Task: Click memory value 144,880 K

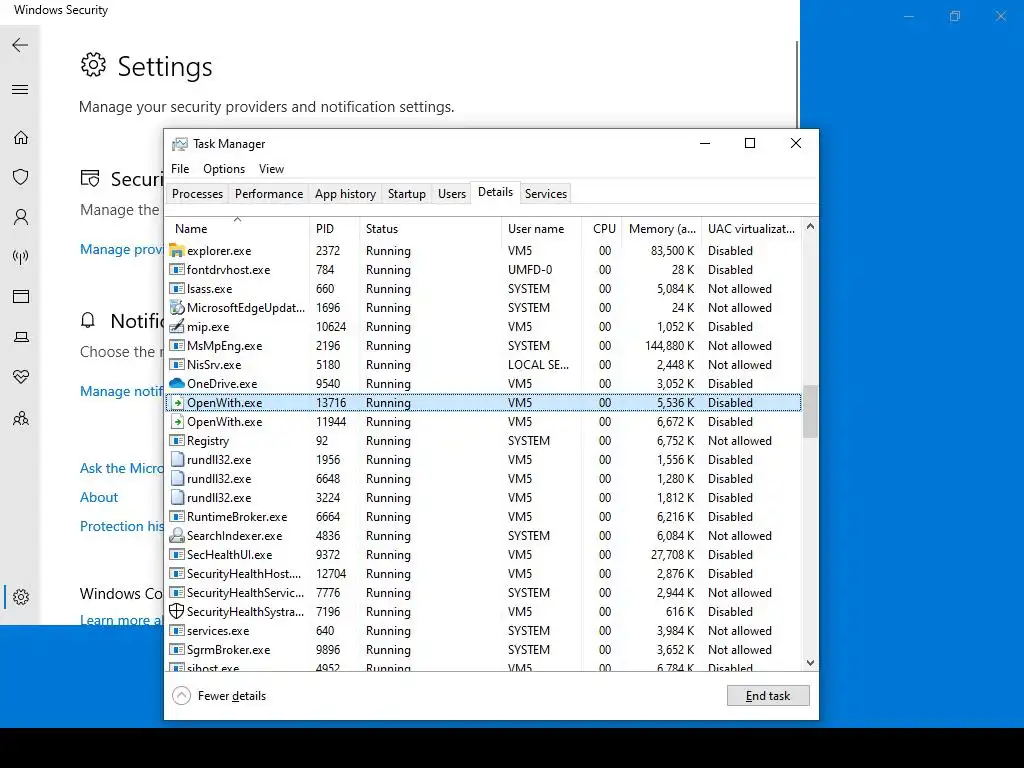Action: [669, 345]
